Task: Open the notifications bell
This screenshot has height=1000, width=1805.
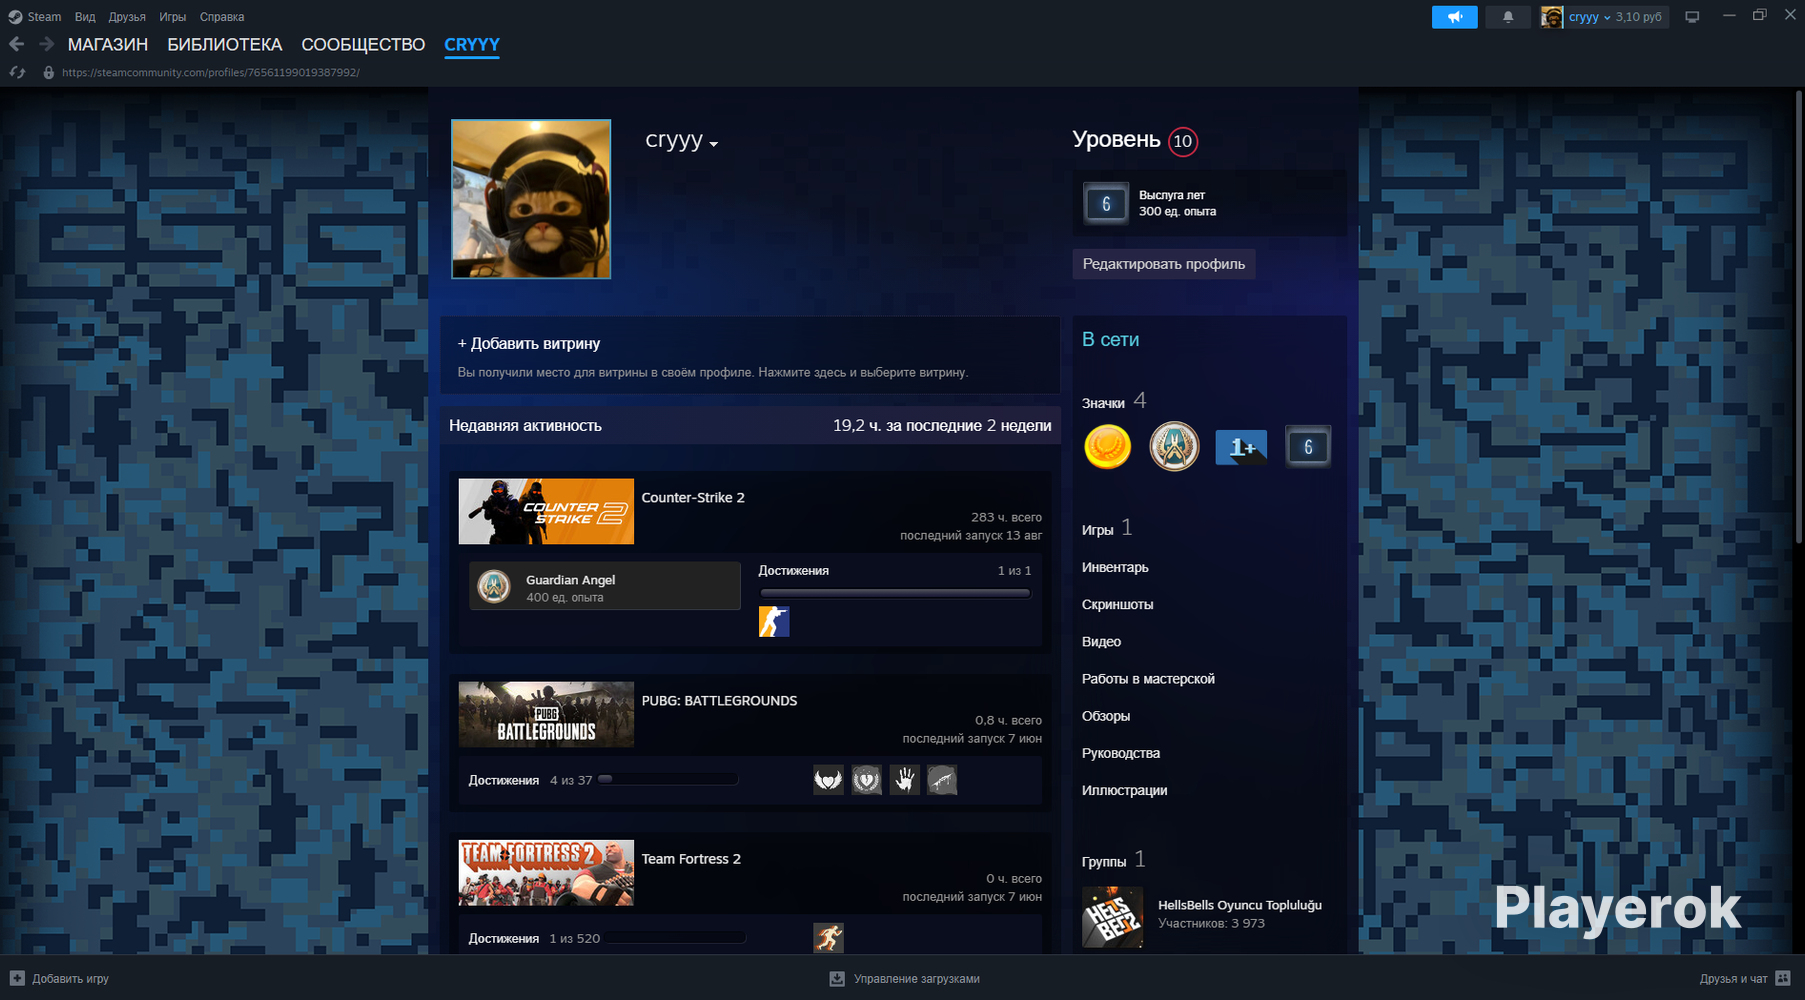Action: 1508,17
